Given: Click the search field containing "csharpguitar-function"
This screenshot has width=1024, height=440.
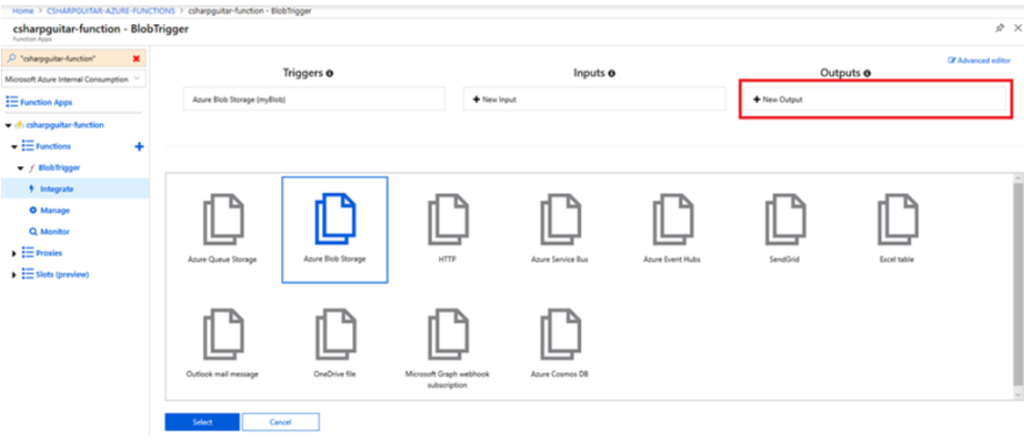Looking at the screenshot, I should point(74,59).
